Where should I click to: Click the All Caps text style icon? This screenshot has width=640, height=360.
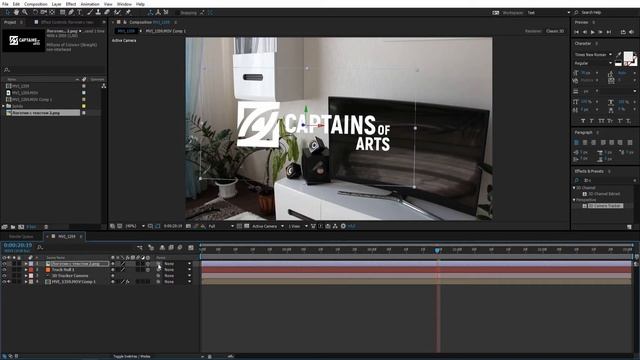click(x=601, y=121)
